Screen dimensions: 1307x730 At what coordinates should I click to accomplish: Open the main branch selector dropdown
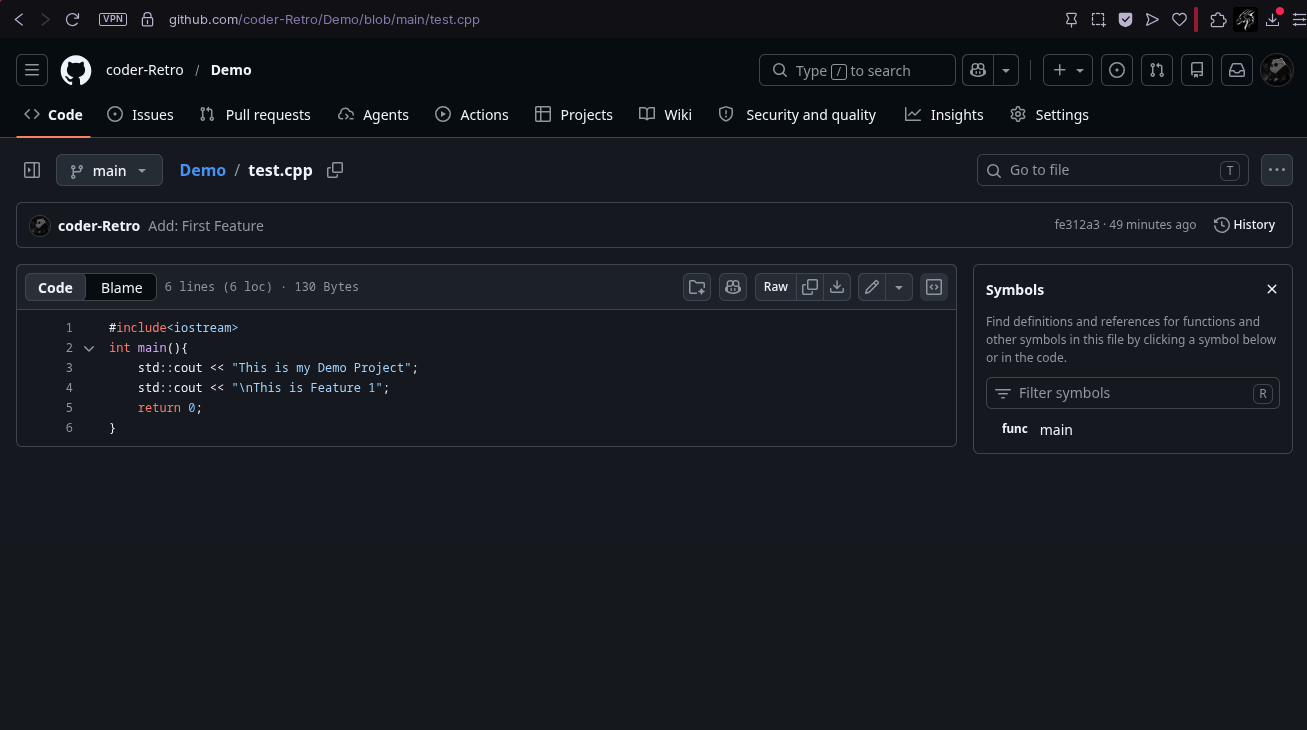109,170
